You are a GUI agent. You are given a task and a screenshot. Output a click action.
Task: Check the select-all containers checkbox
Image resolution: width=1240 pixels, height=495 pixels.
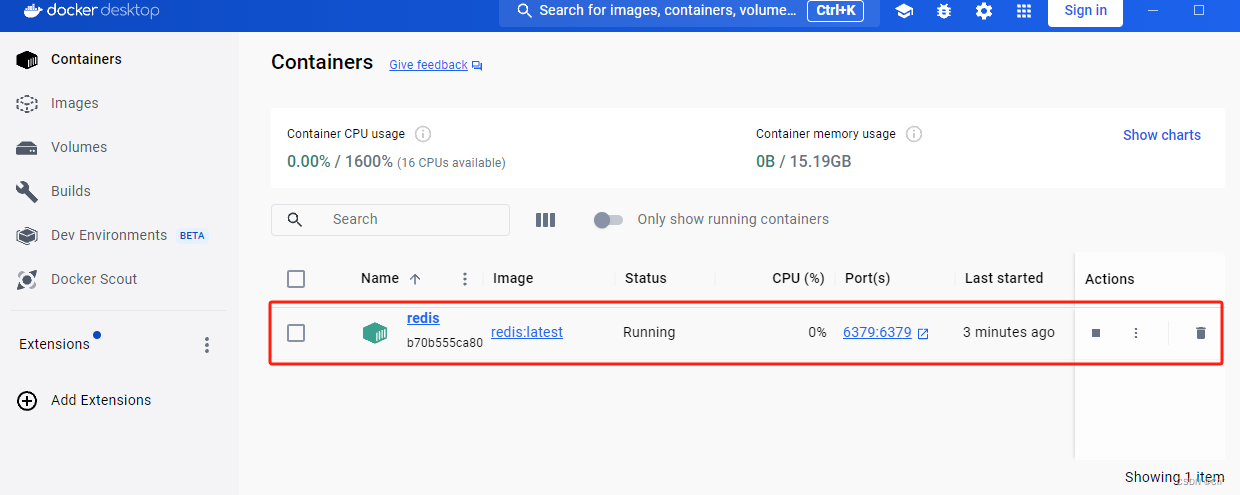point(296,279)
